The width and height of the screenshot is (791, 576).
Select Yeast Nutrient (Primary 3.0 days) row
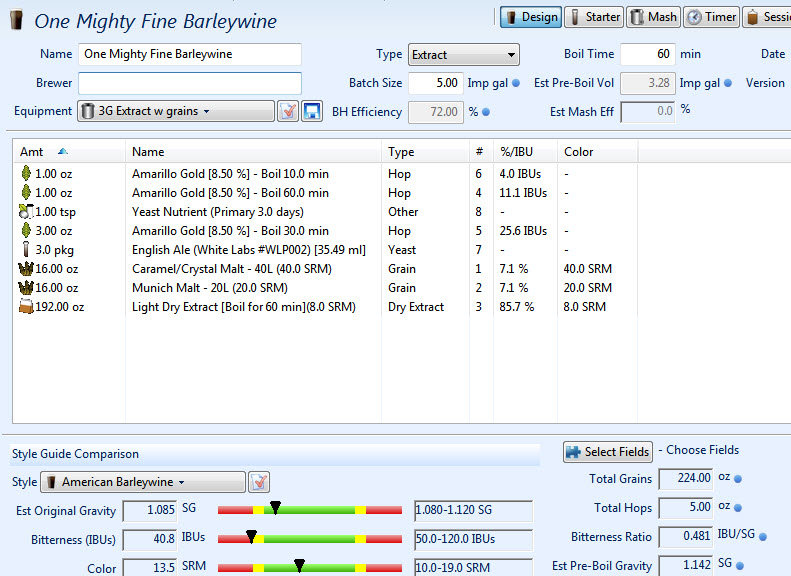[x=217, y=212]
